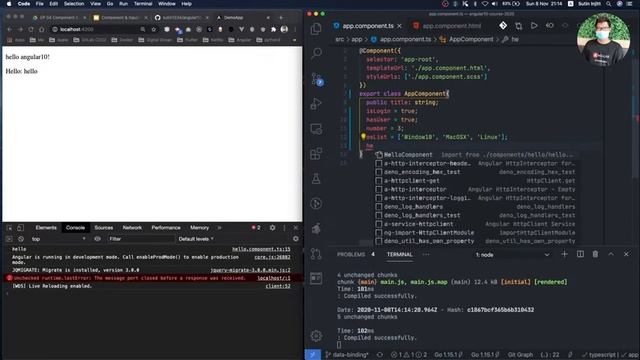This screenshot has height=360, width=640.
Task: Open the 'top' context dropdown in console
Action: (58, 239)
